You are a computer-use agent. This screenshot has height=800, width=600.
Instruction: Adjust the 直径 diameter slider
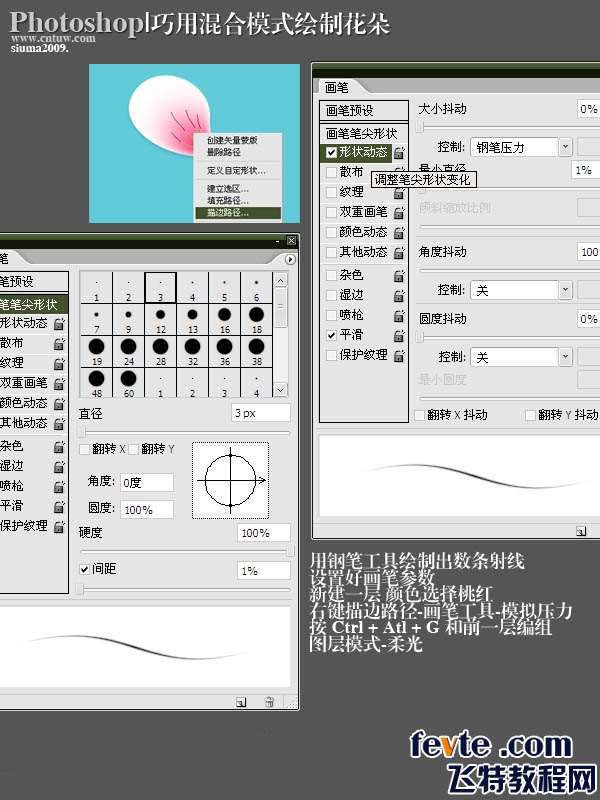click(185, 432)
